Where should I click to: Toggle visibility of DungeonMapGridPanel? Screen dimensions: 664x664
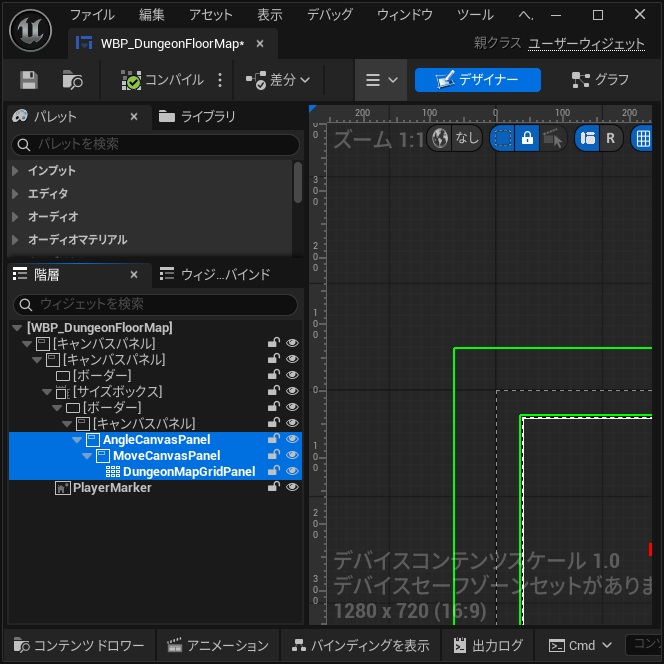coord(292,471)
